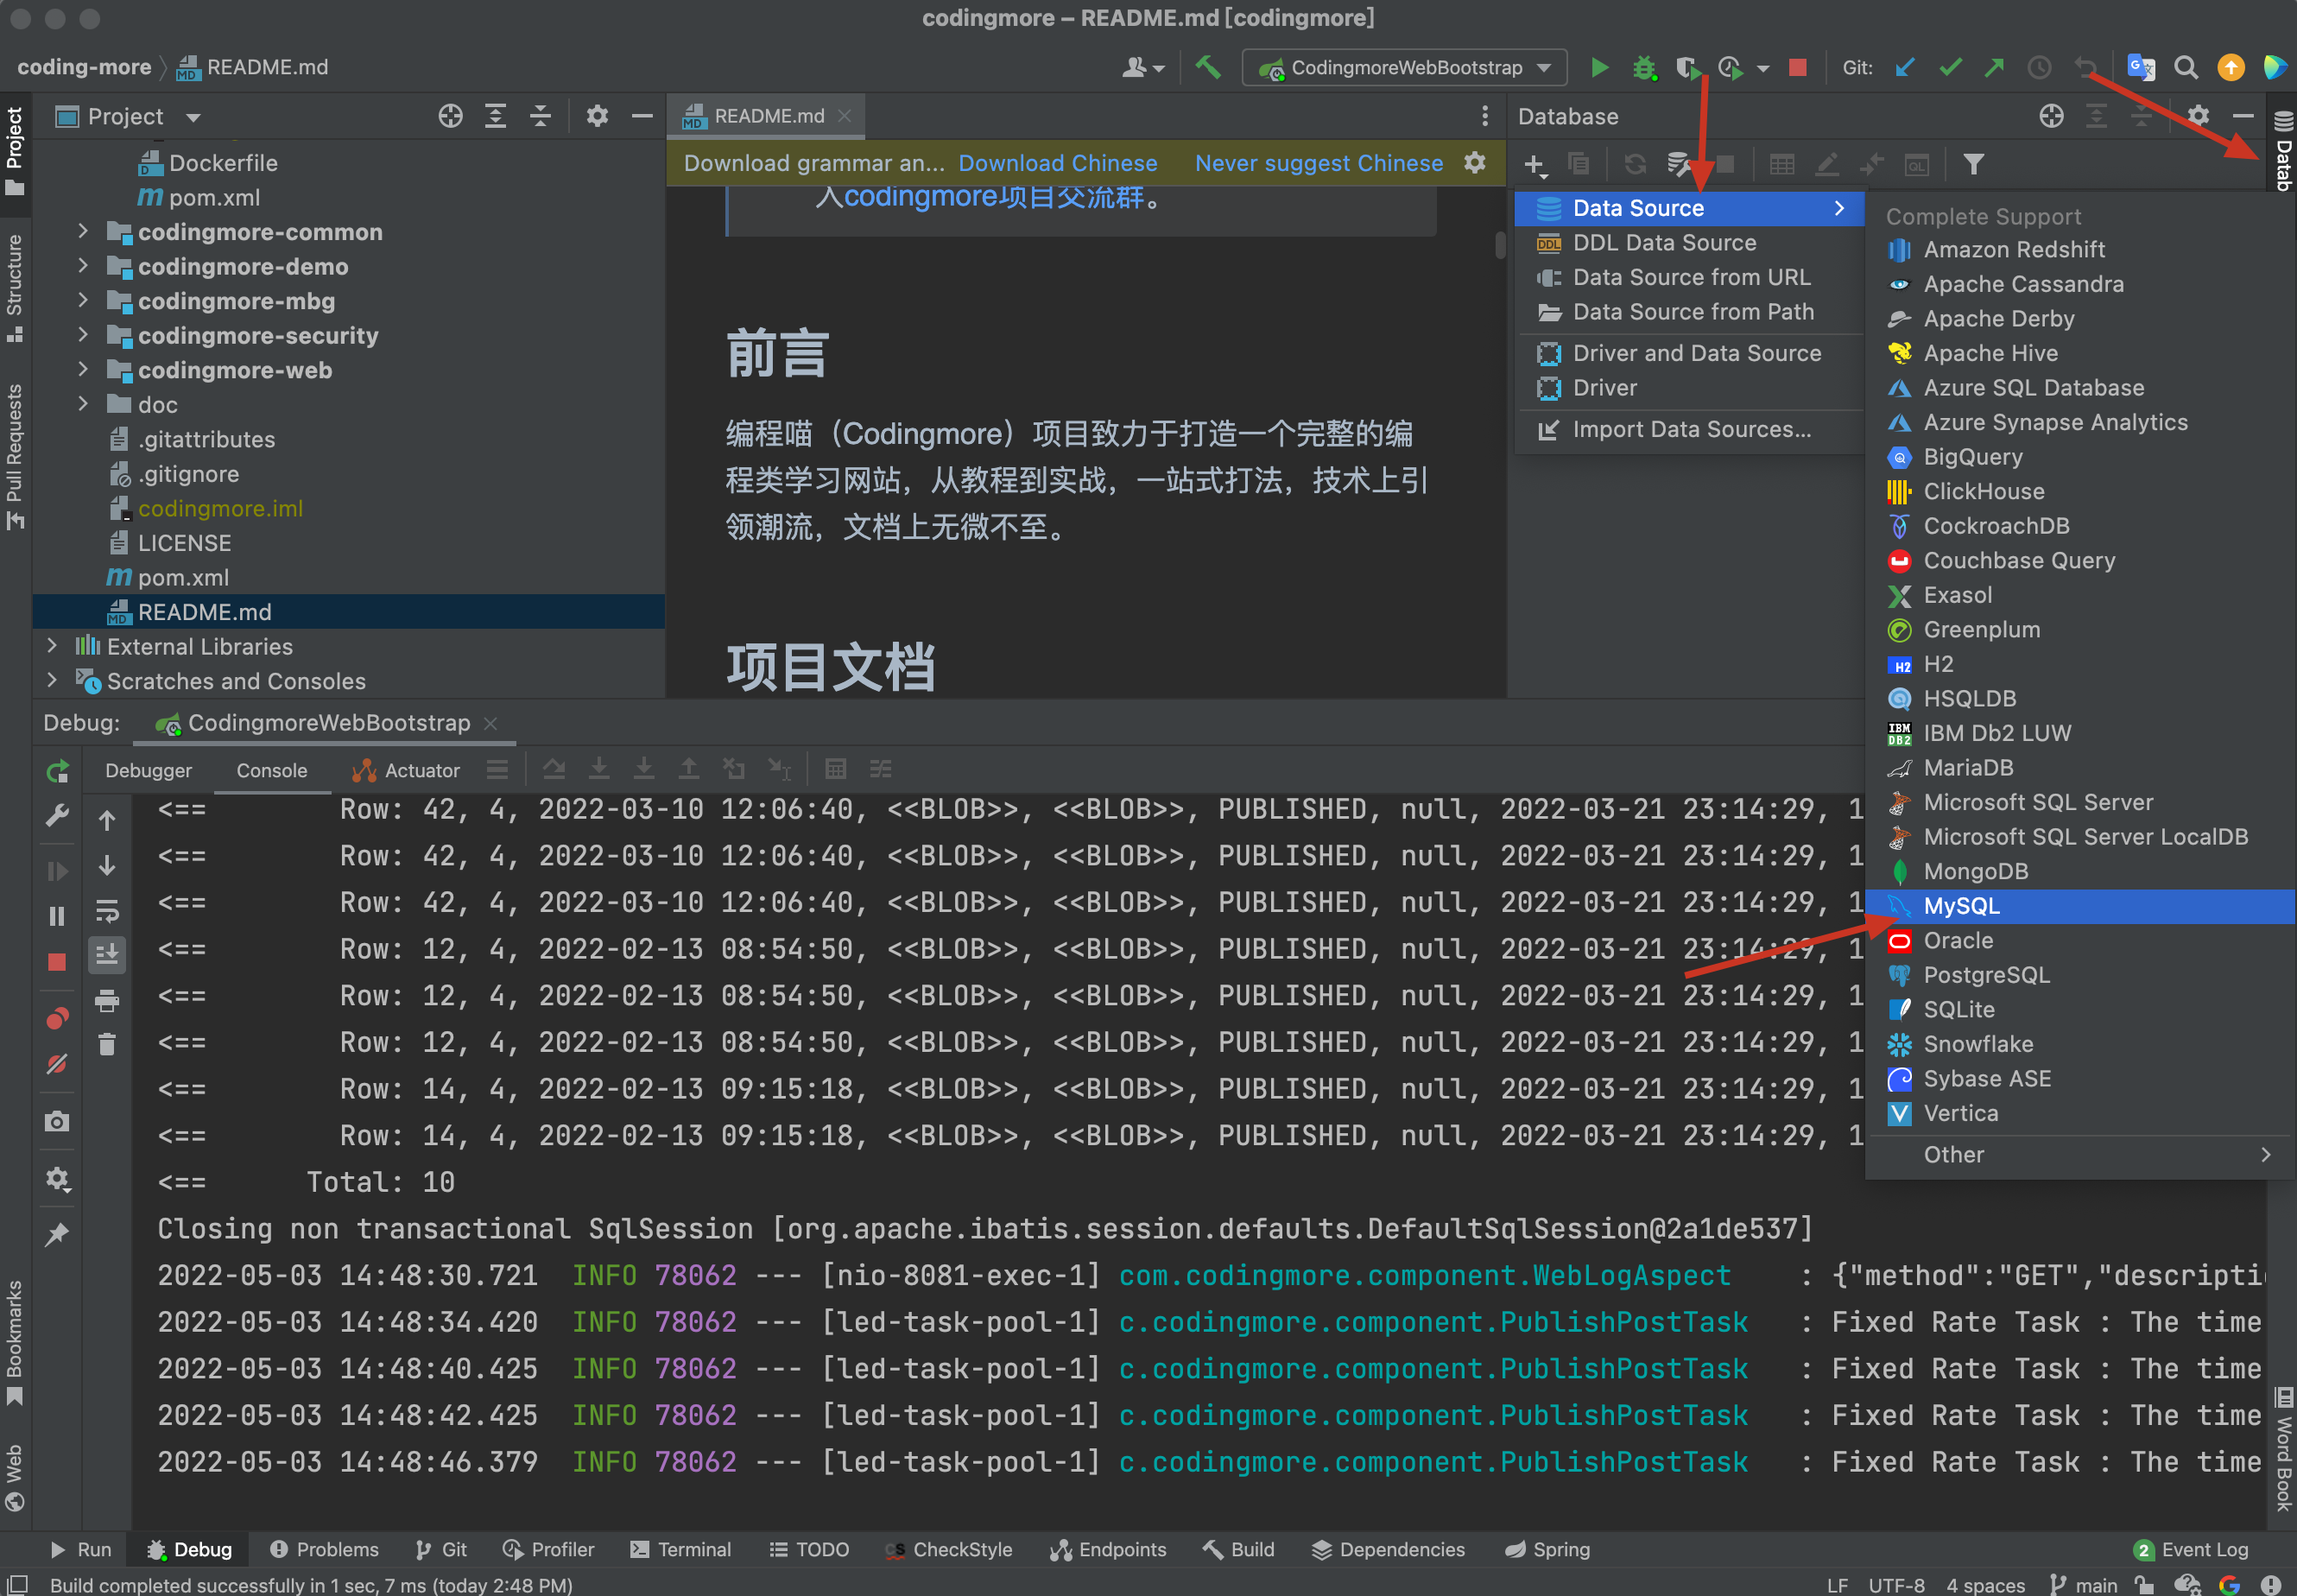Click the Build hammer icon

(x=1208, y=67)
